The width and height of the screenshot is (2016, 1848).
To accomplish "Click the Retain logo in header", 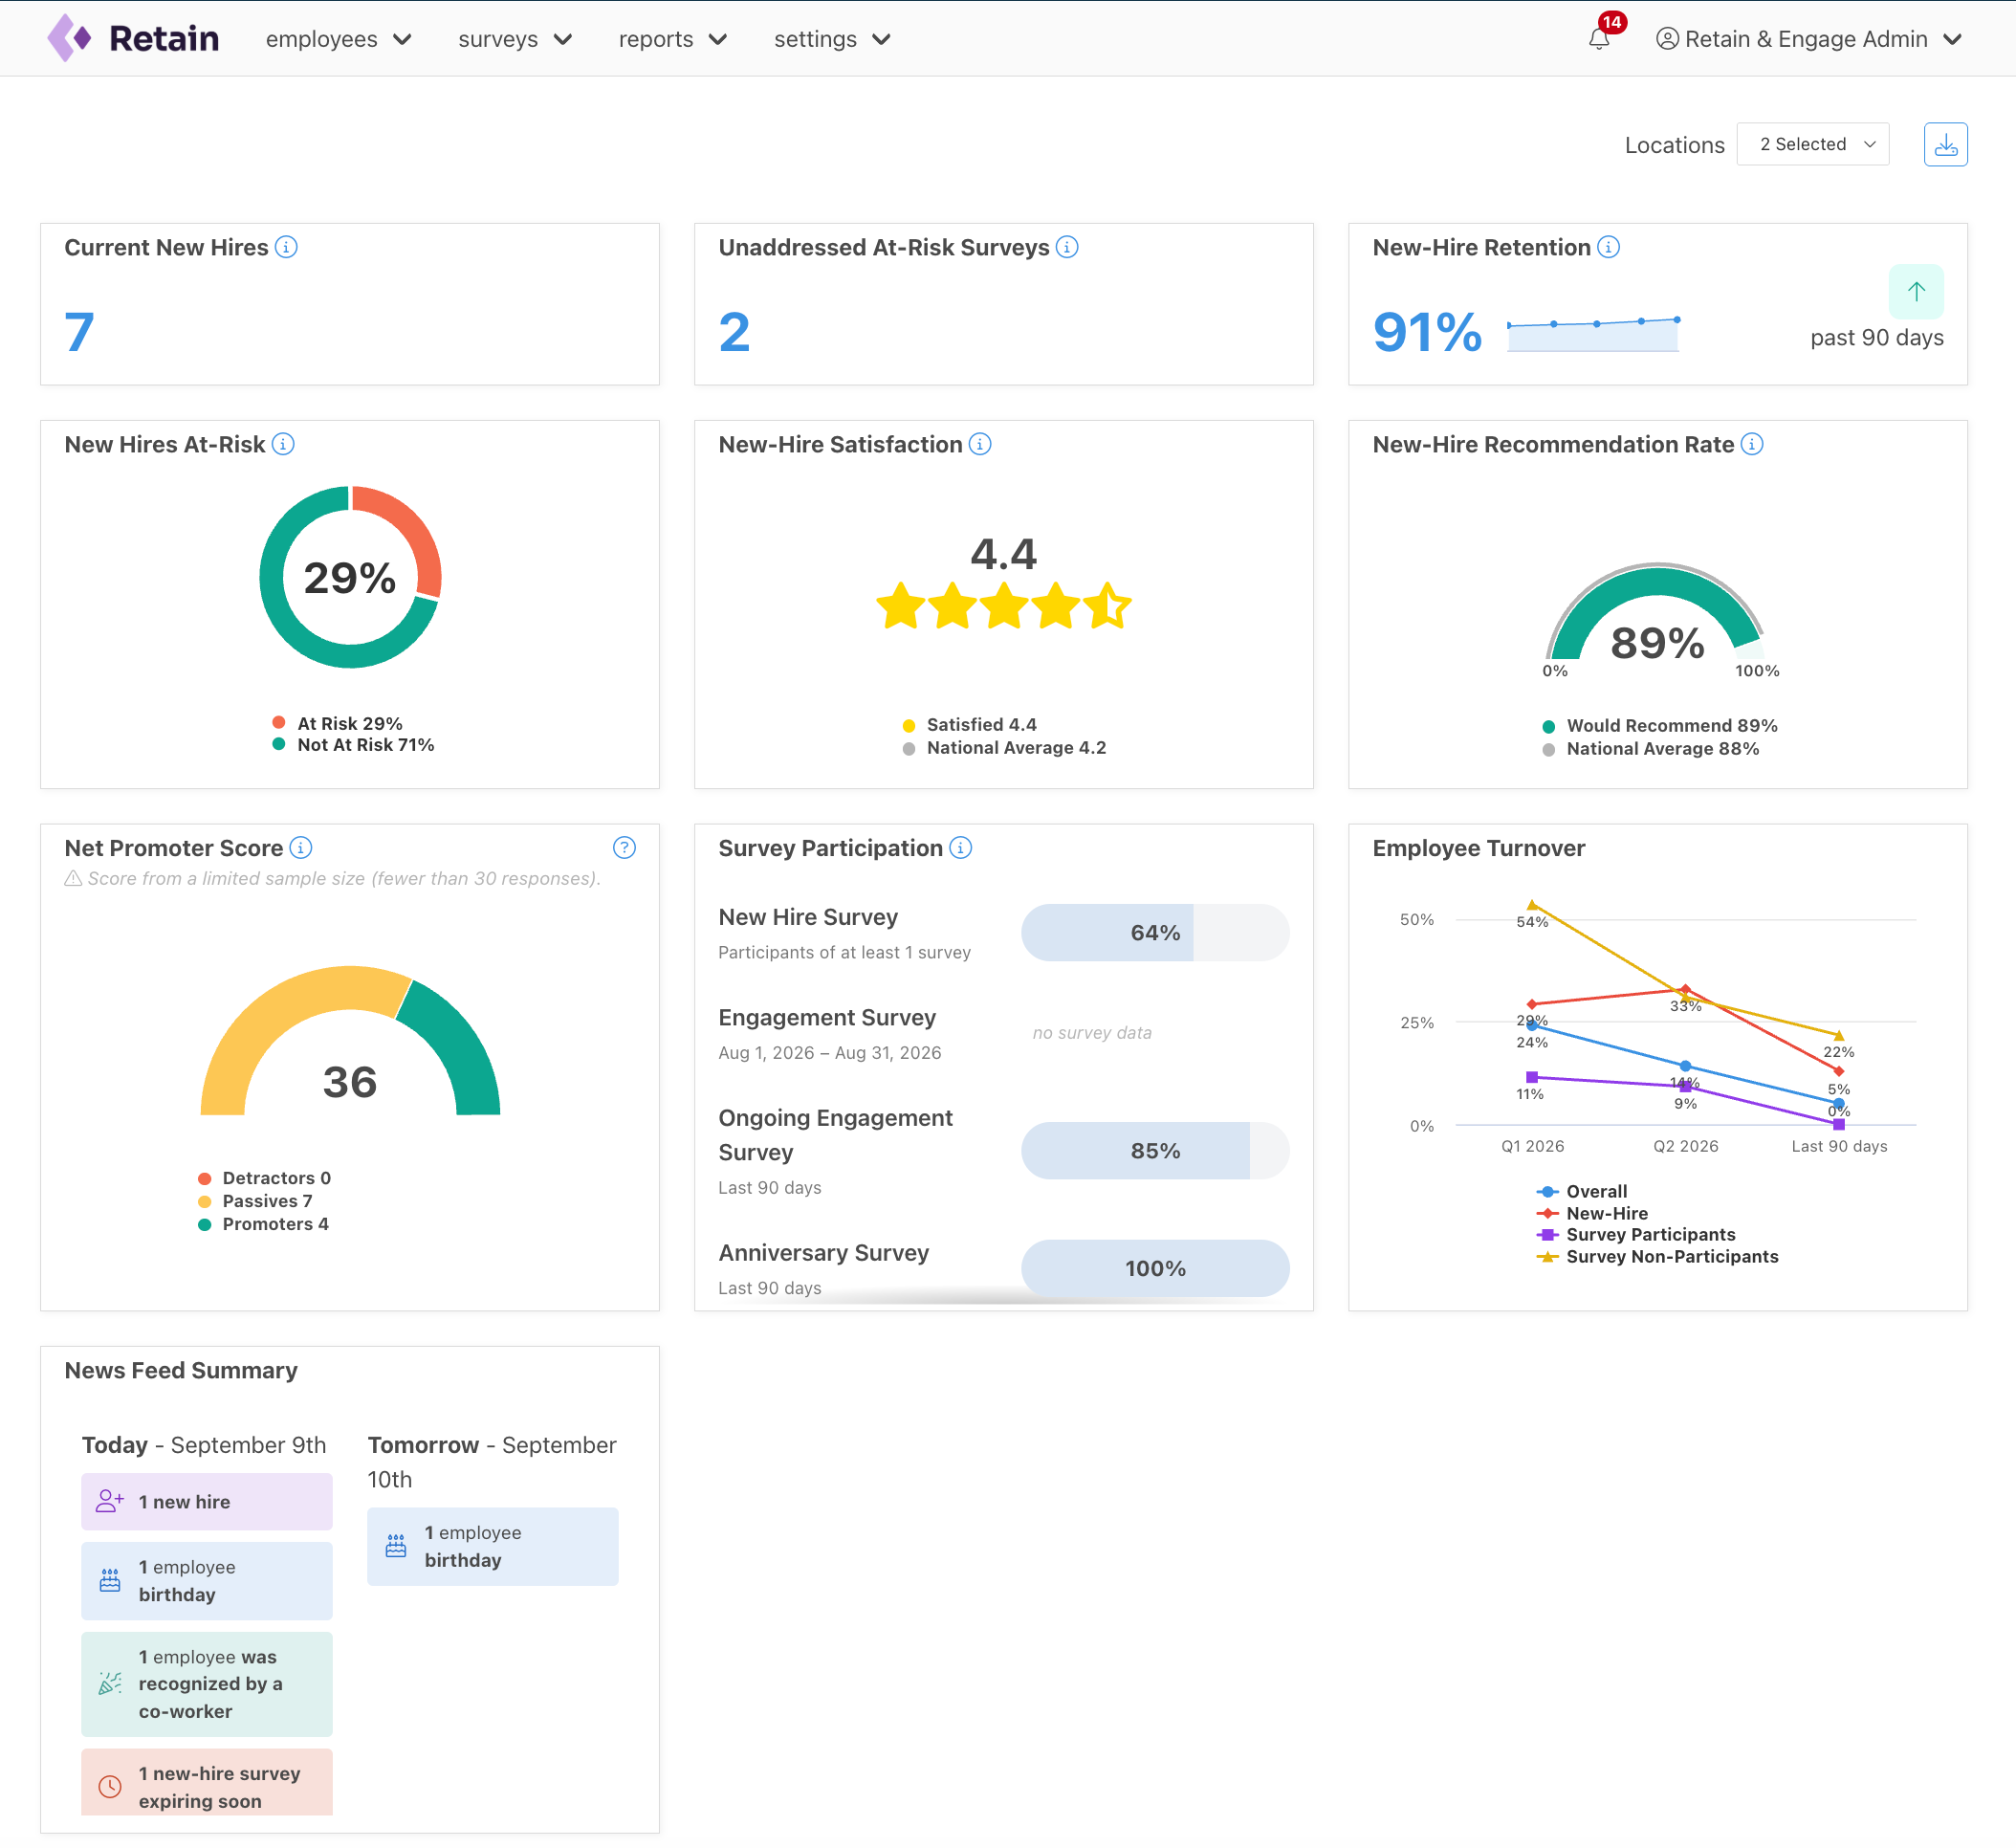I will pyautogui.click(x=133, y=38).
